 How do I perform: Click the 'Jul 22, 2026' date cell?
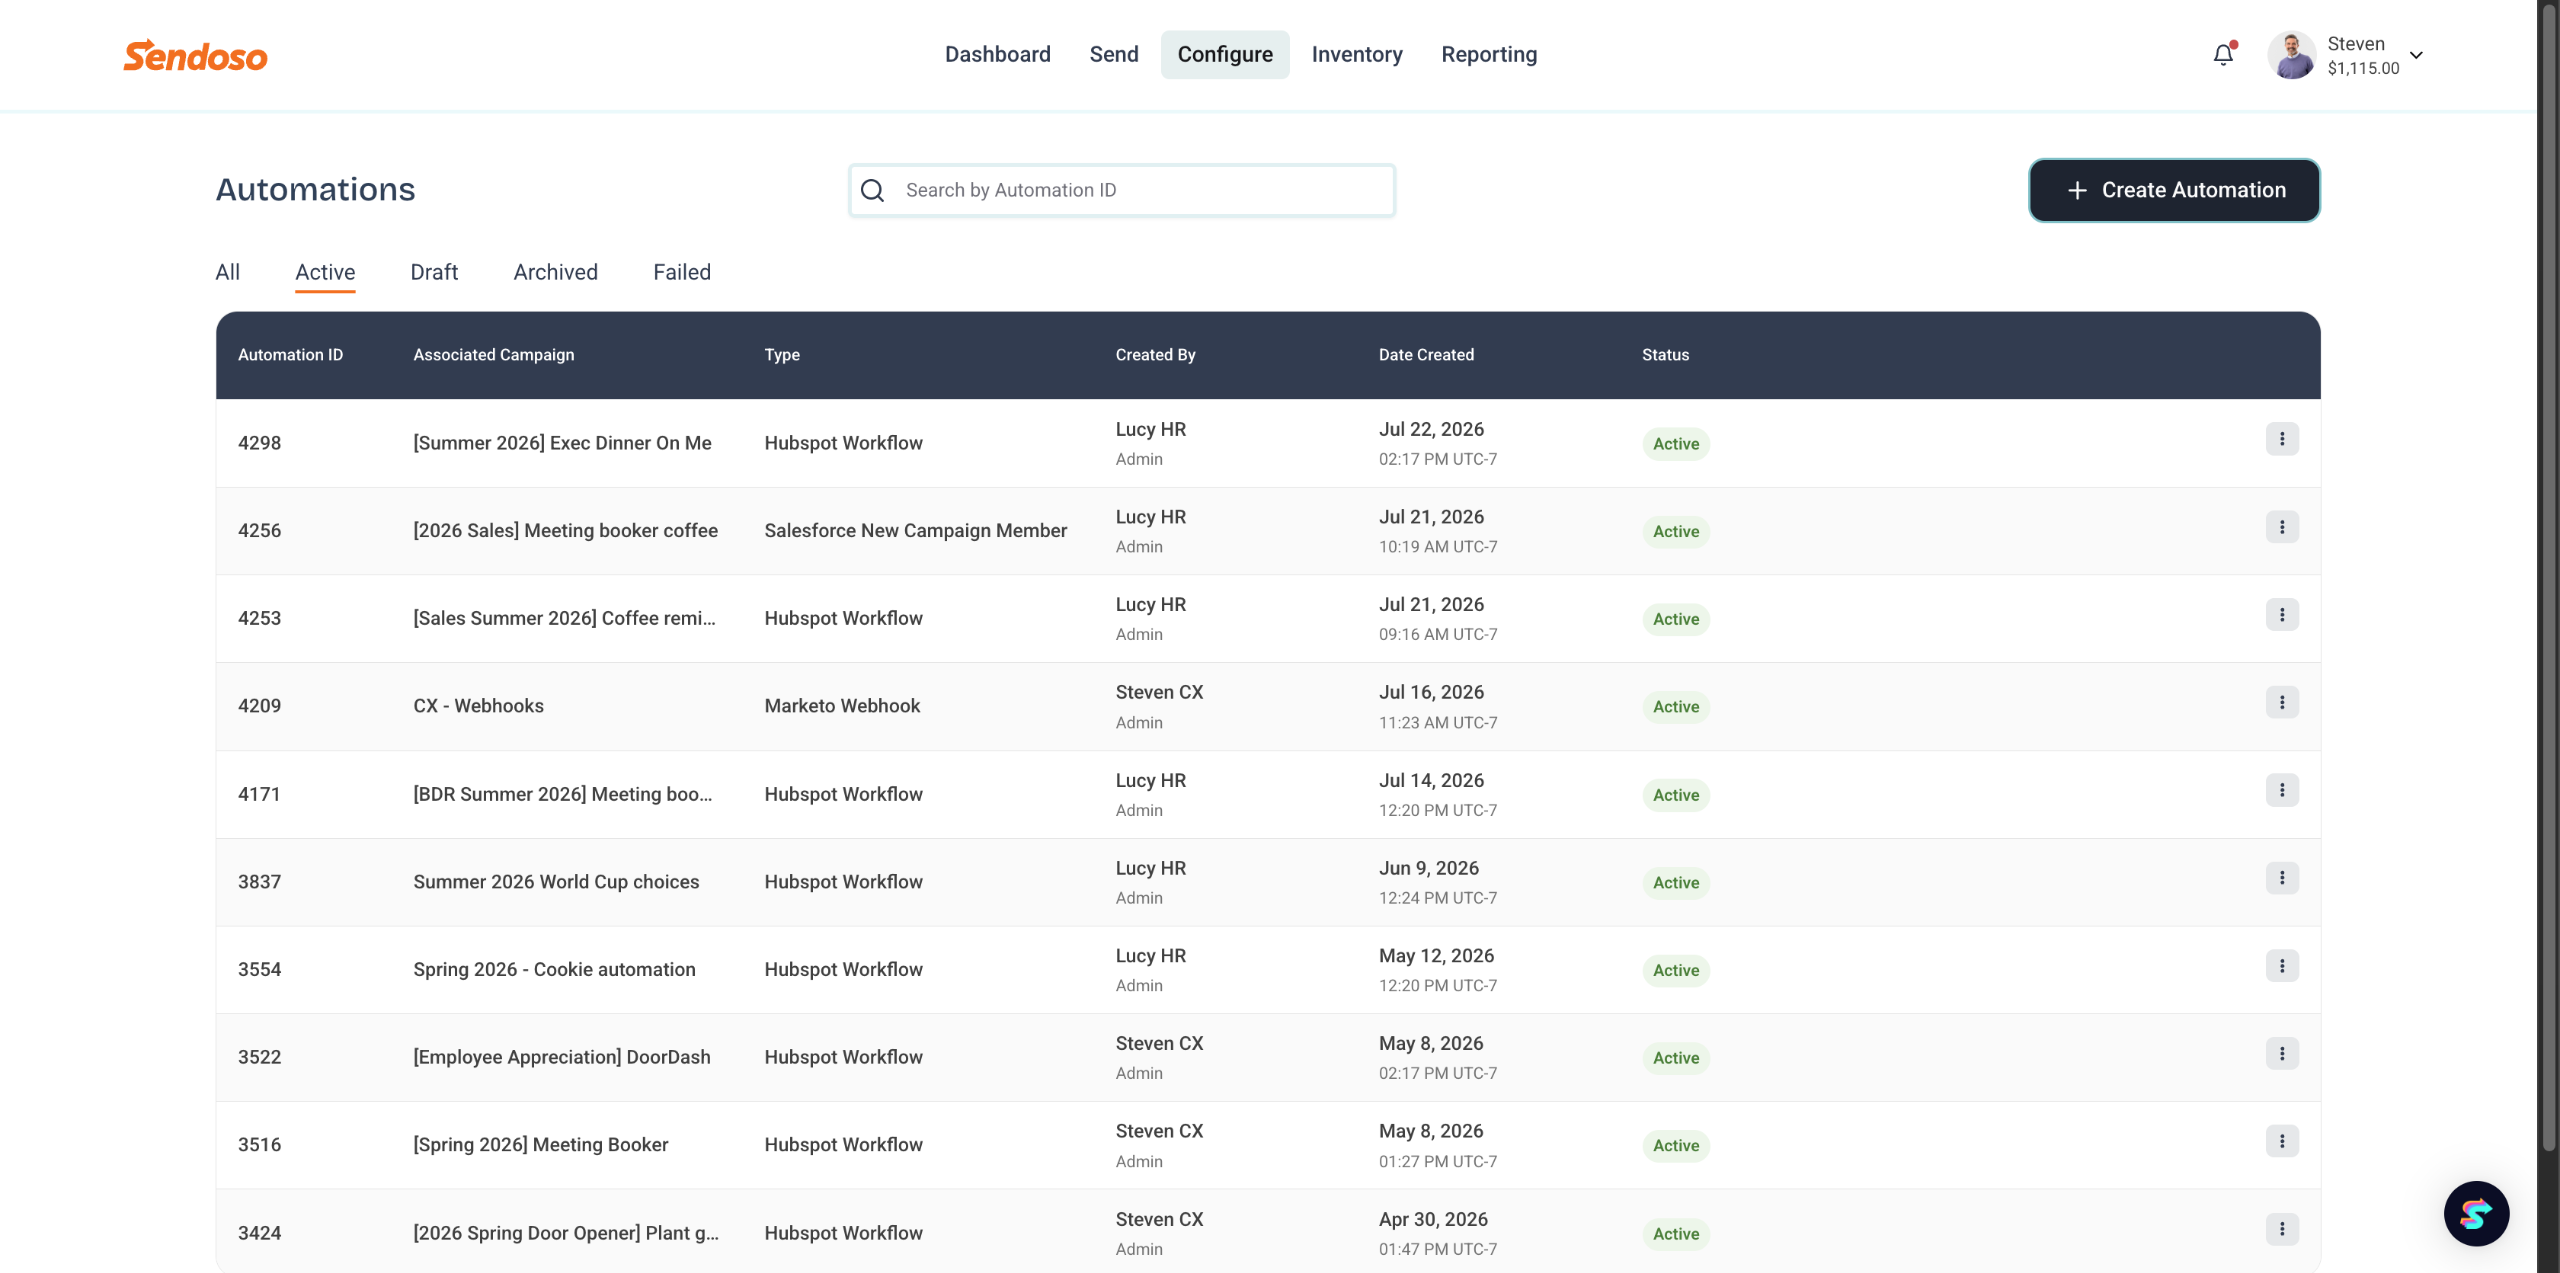pos(1431,429)
